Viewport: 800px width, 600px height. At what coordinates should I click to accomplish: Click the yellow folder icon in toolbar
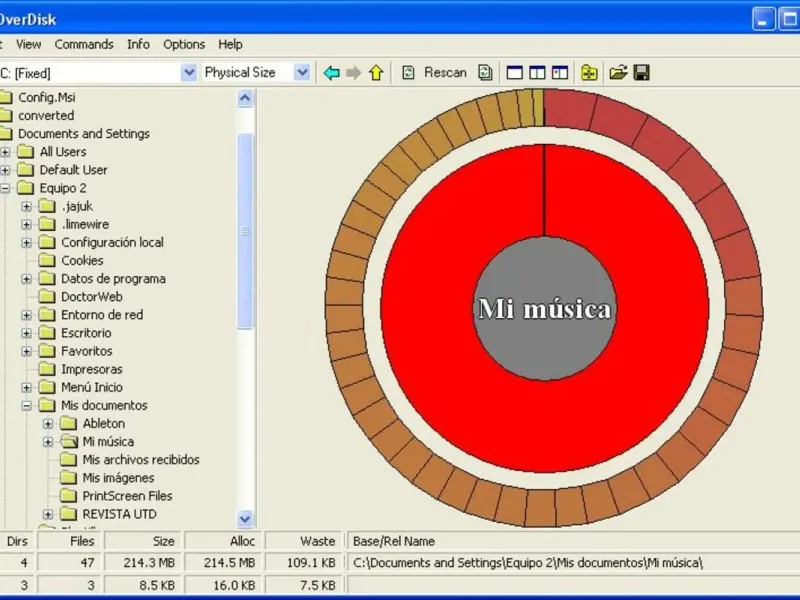coord(589,73)
